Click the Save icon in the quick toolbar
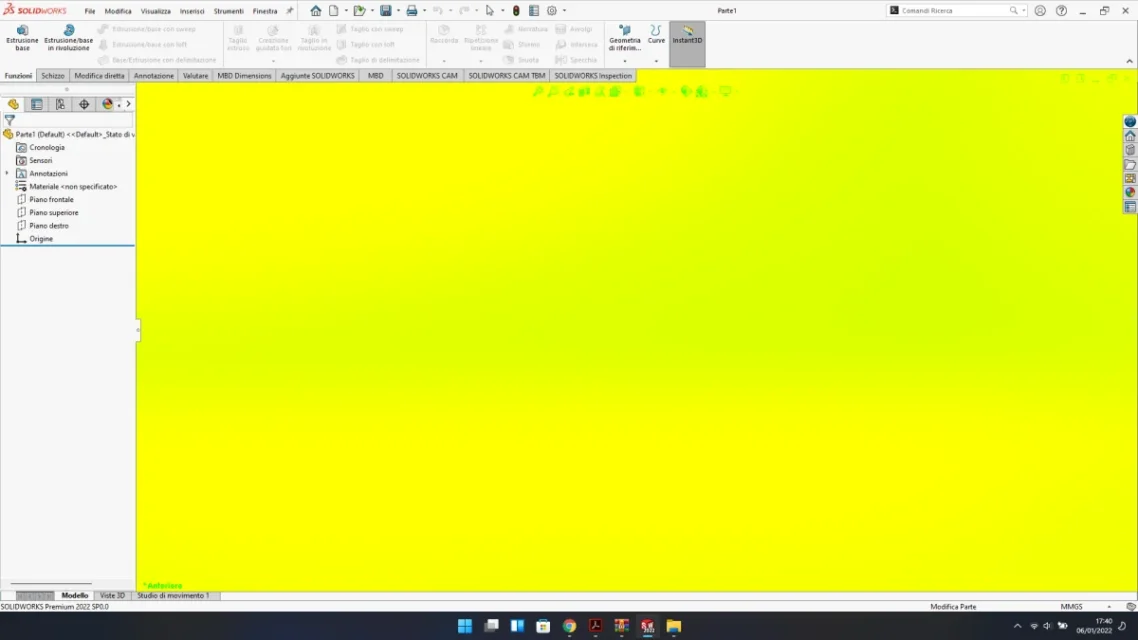 pyautogui.click(x=385, y=11)
